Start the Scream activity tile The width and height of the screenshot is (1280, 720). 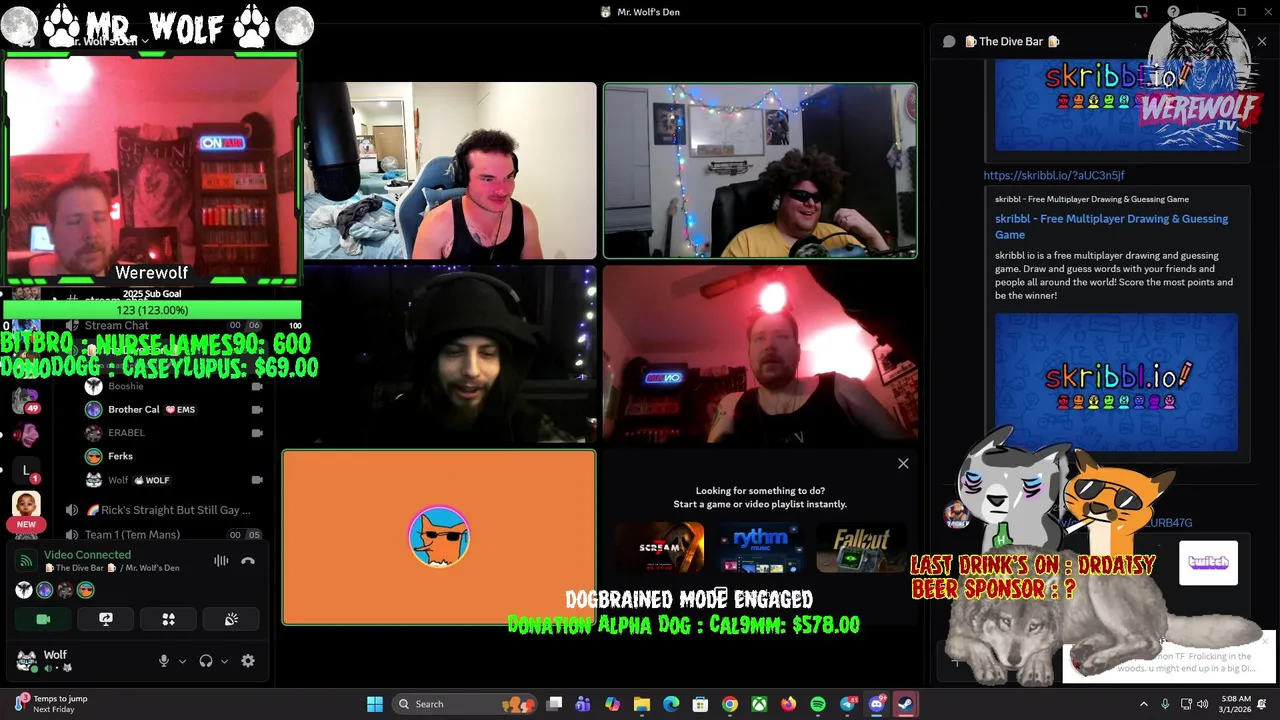tap(659, 548)
